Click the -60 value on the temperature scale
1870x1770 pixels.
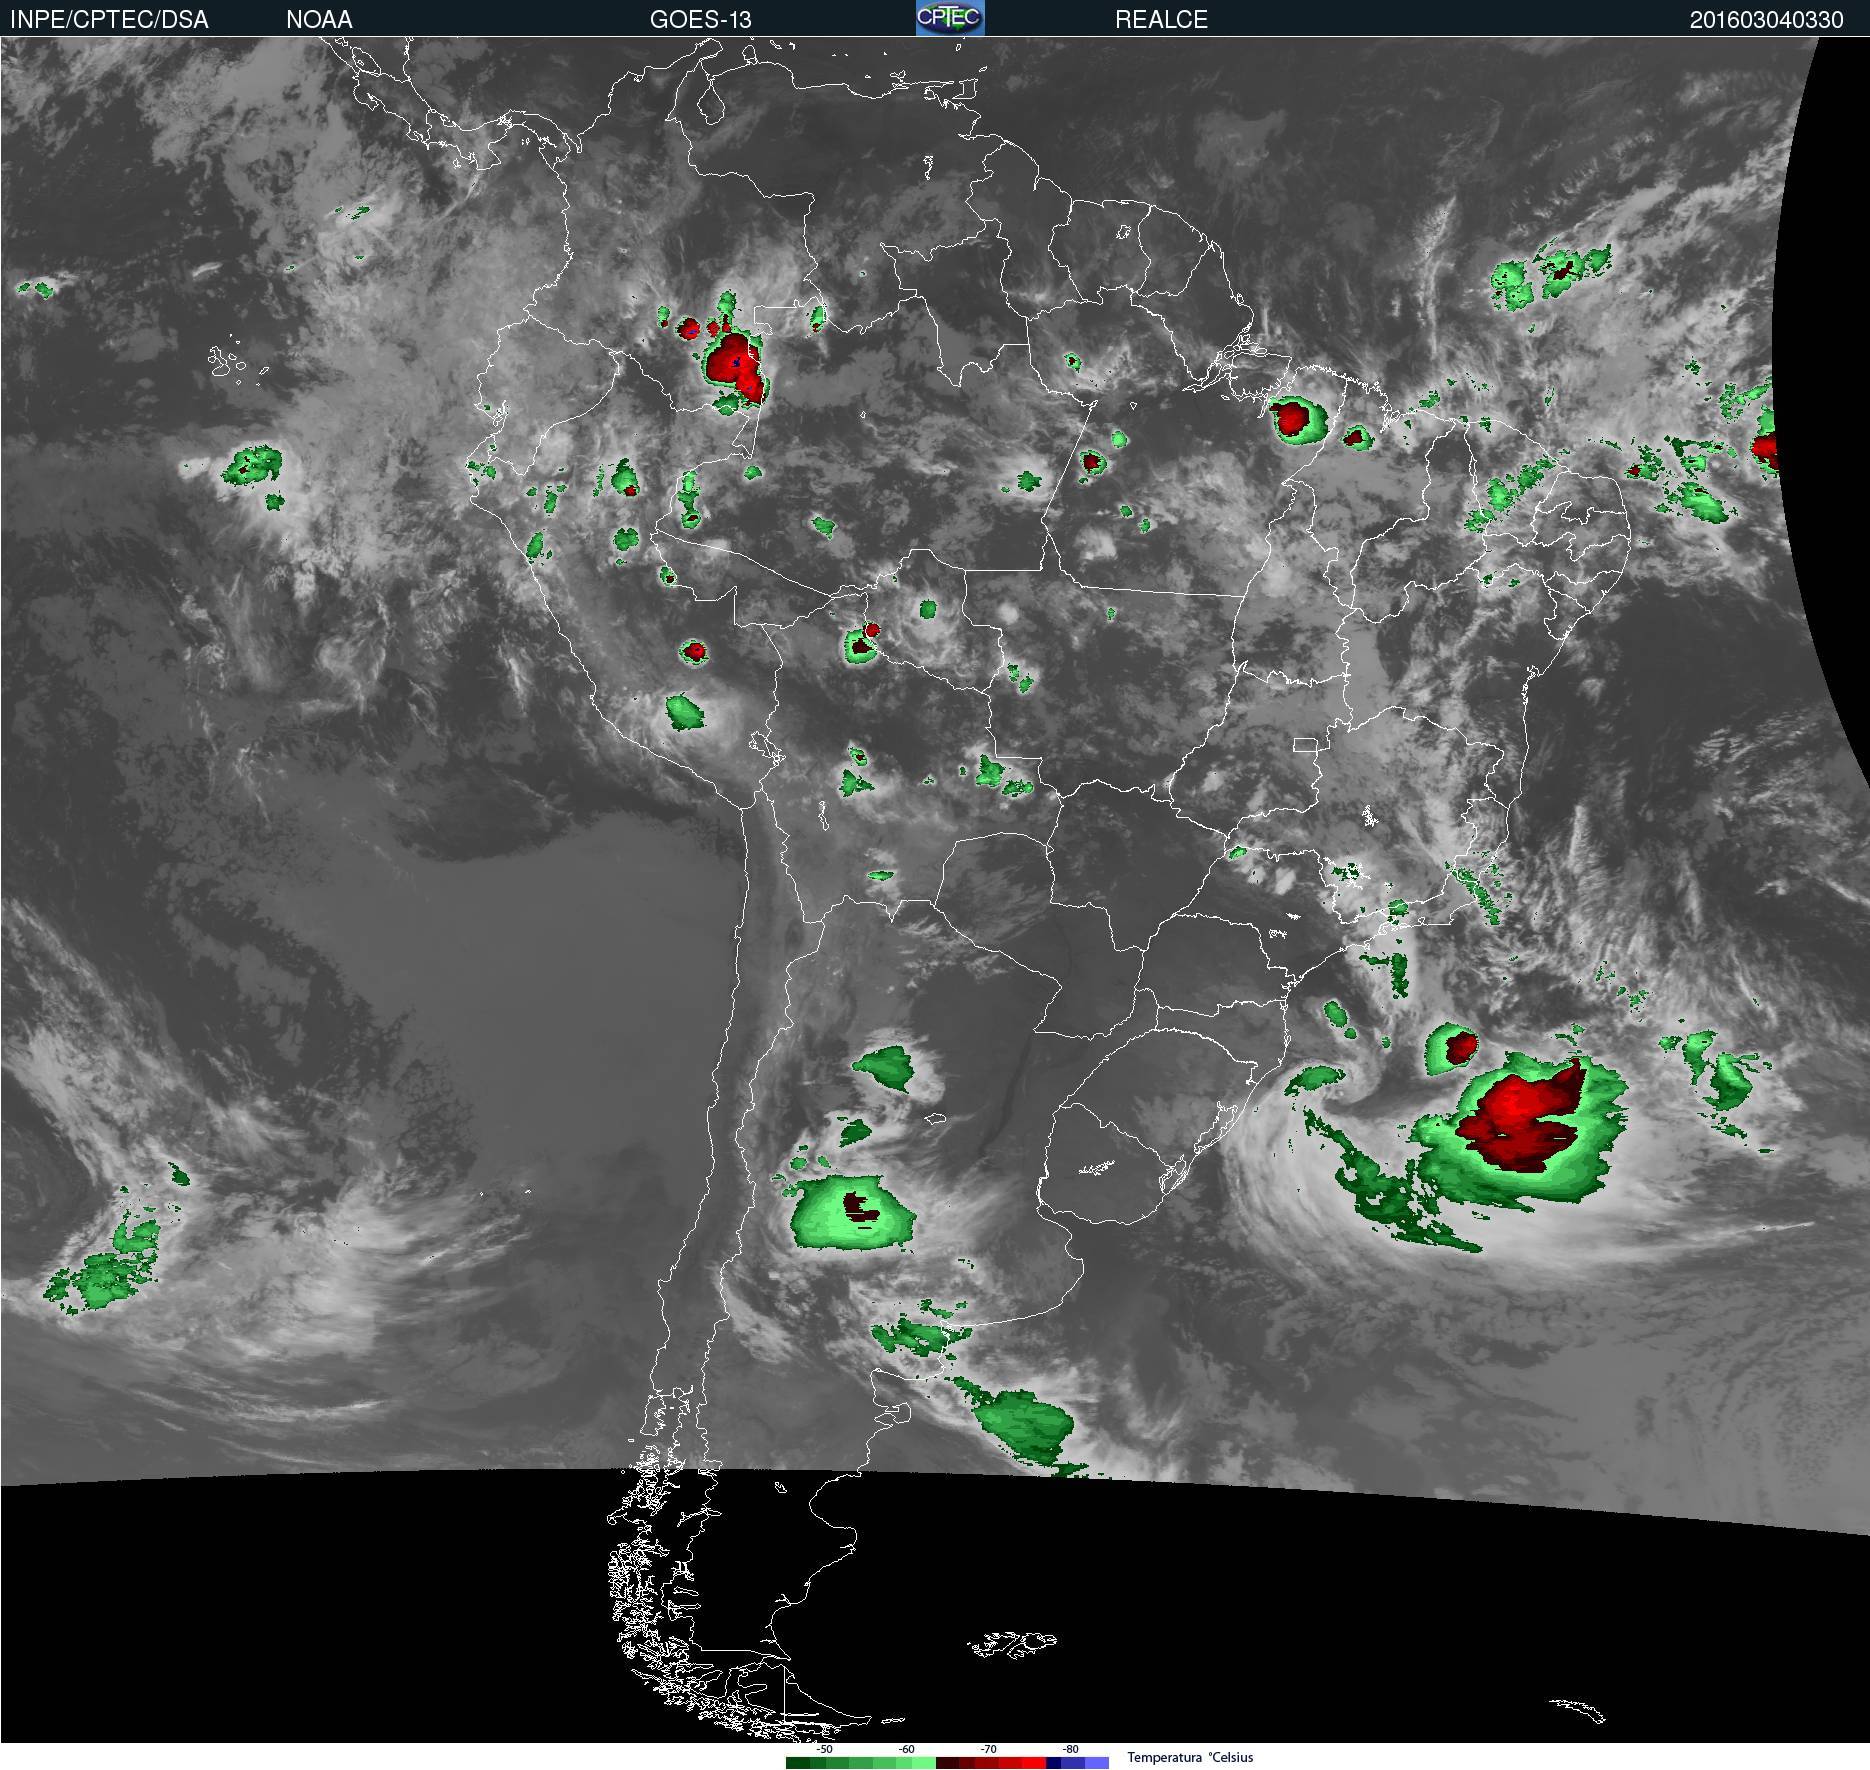pos(906,1749)
